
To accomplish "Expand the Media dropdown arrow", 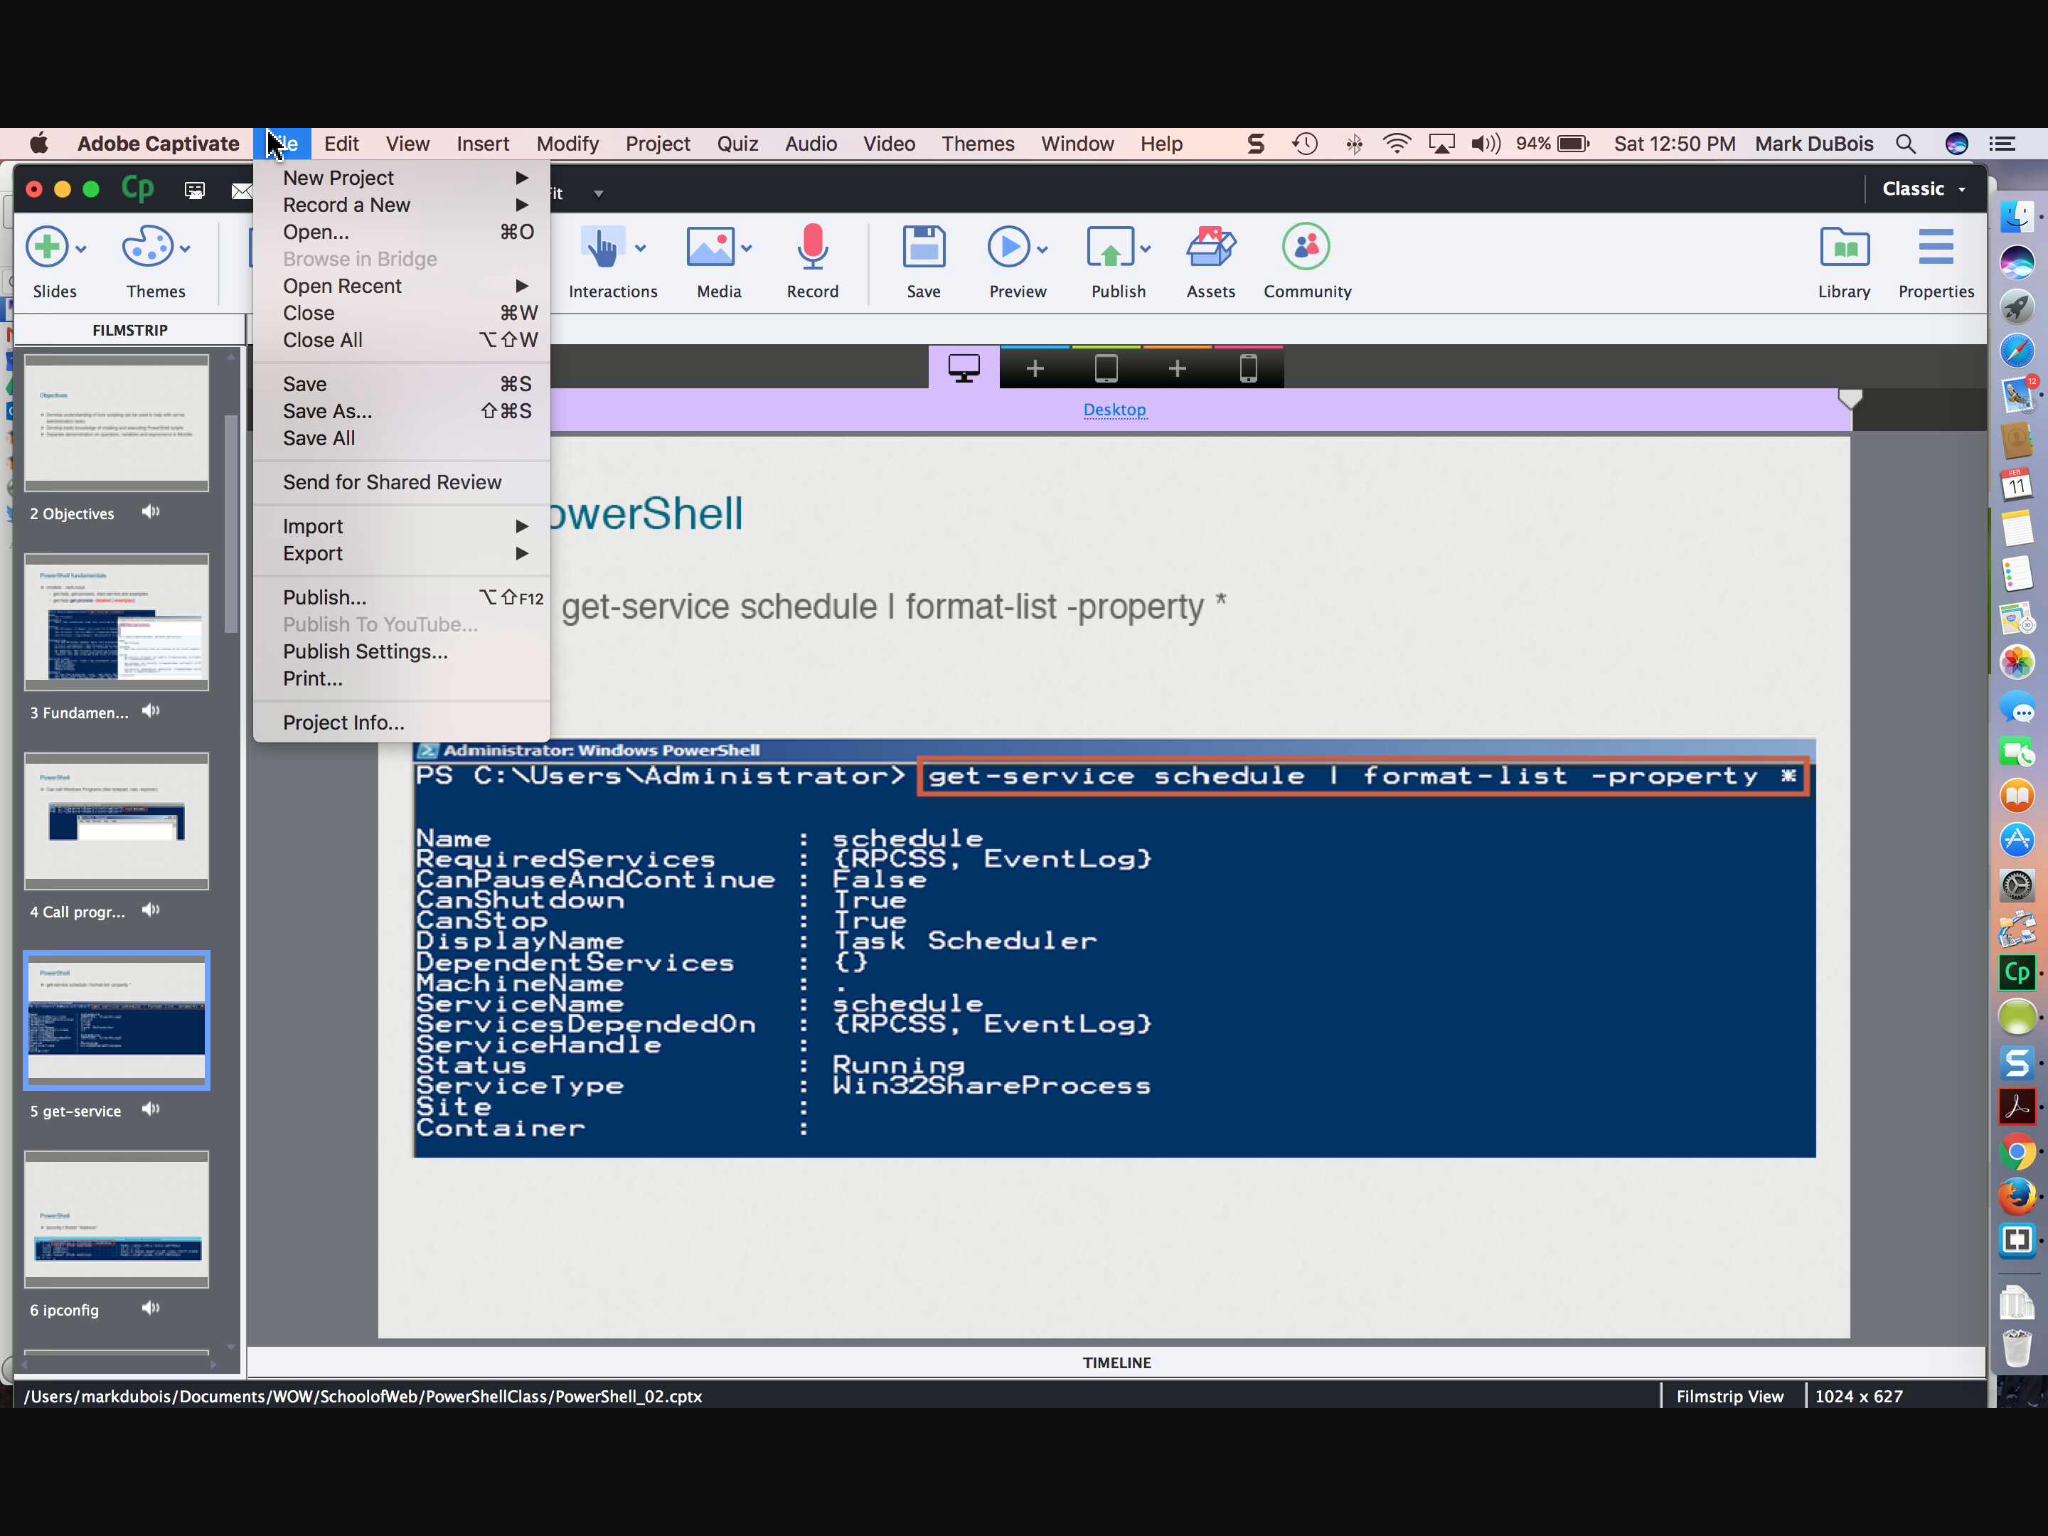I will point(746,249).
